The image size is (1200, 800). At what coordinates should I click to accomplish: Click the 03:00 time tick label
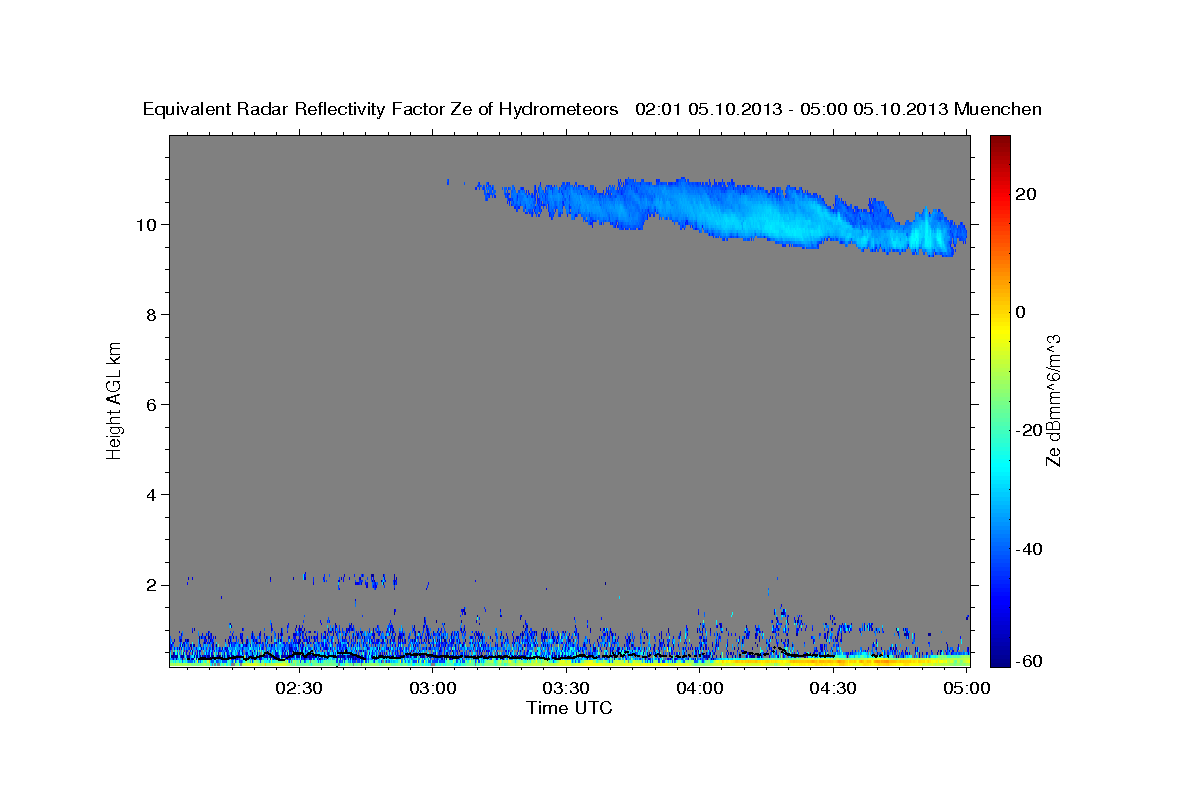coord(433,688)
